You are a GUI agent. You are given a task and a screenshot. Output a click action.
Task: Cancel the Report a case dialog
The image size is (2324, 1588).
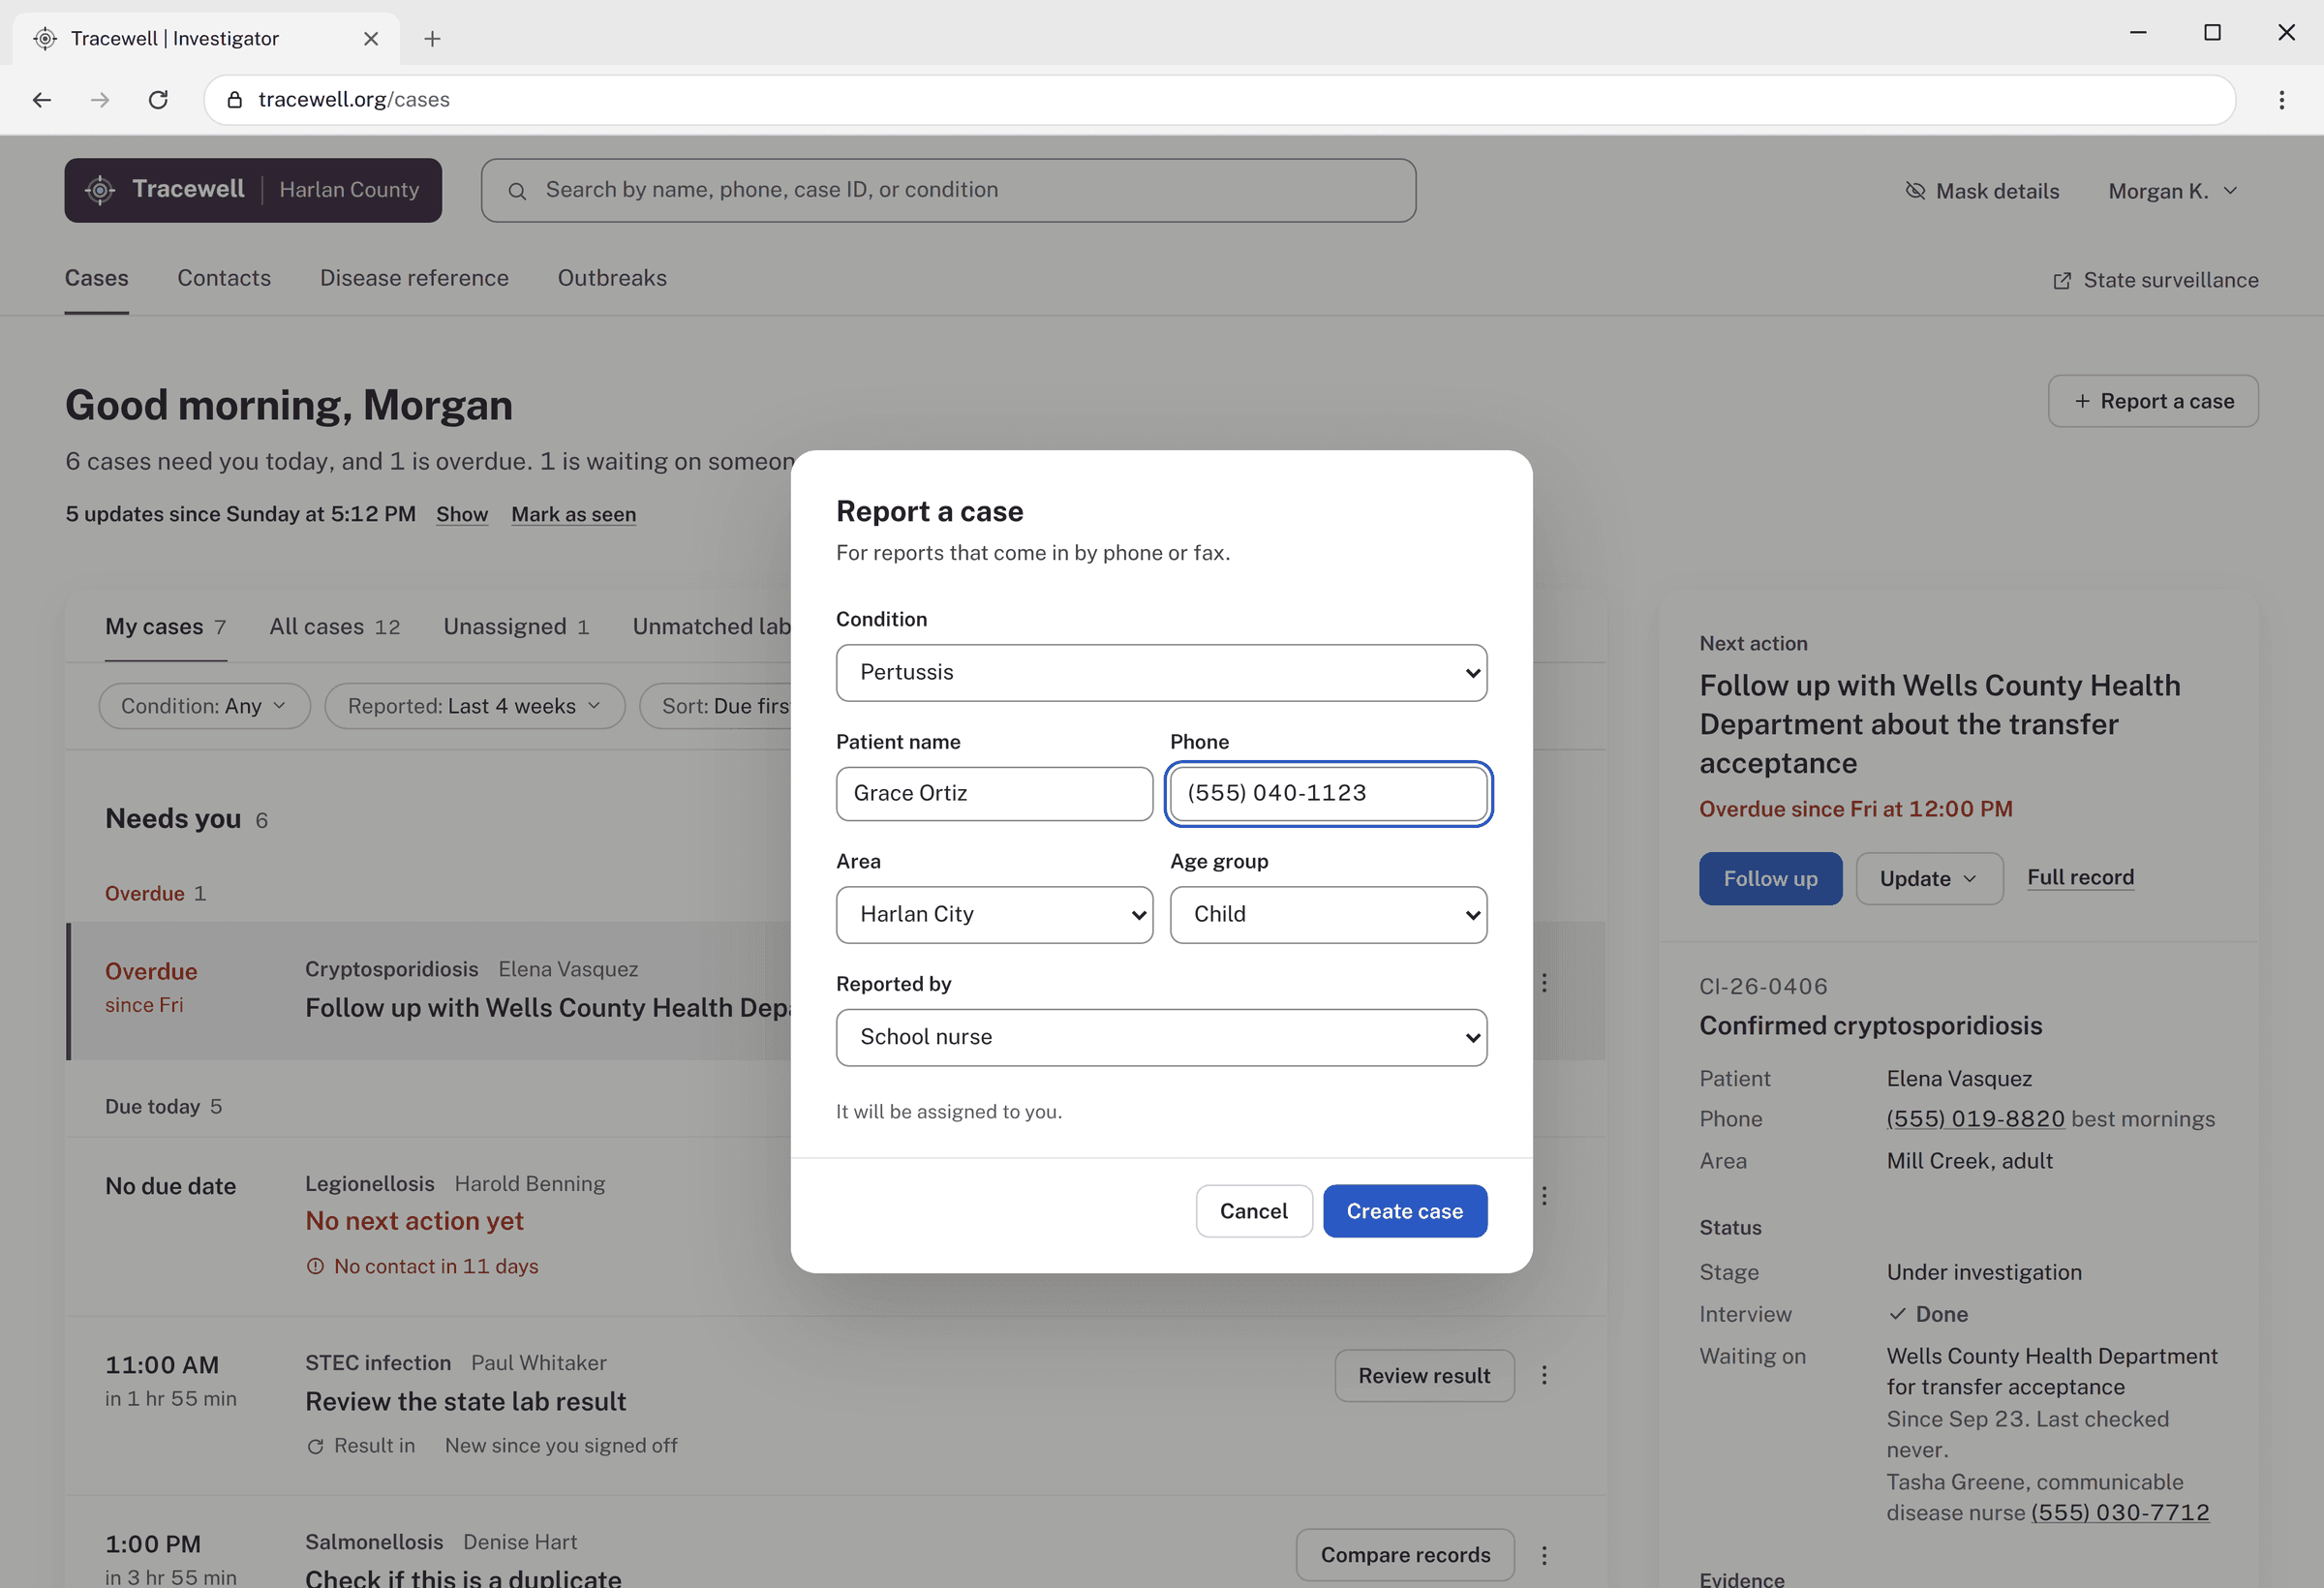(1253, 1211)
